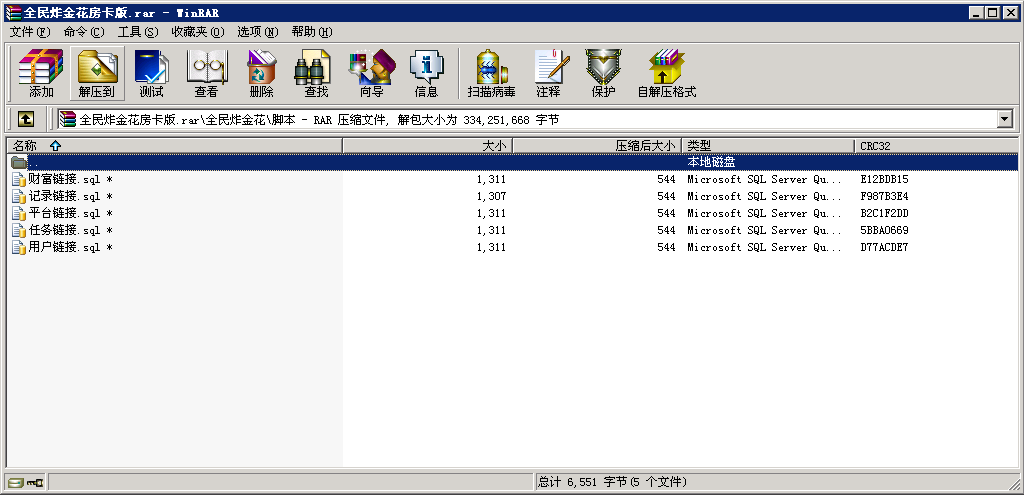Screen dimensions: 1024x495
Task: Click the Scan Virus (扫描病毒) icon
Action: 491,73
